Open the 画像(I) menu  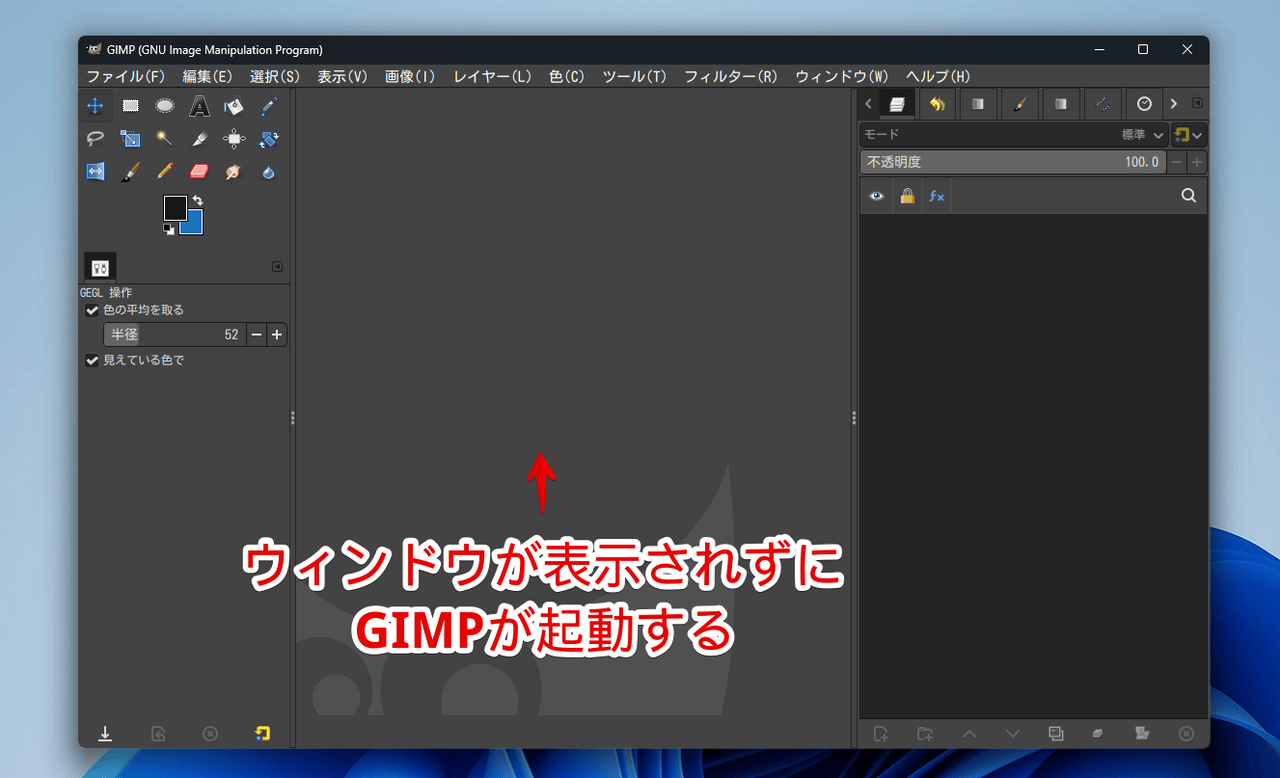click(409, 76)
